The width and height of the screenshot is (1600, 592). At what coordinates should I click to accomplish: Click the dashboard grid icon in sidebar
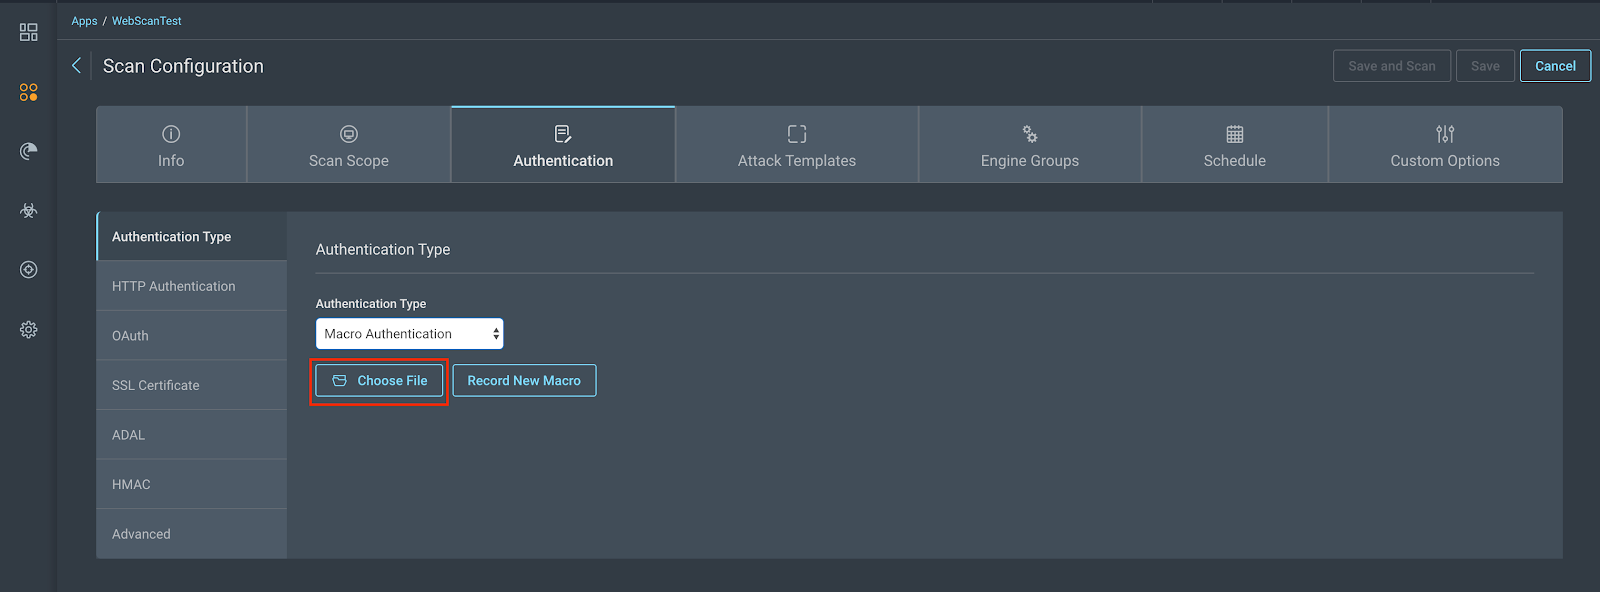(28, 33)
